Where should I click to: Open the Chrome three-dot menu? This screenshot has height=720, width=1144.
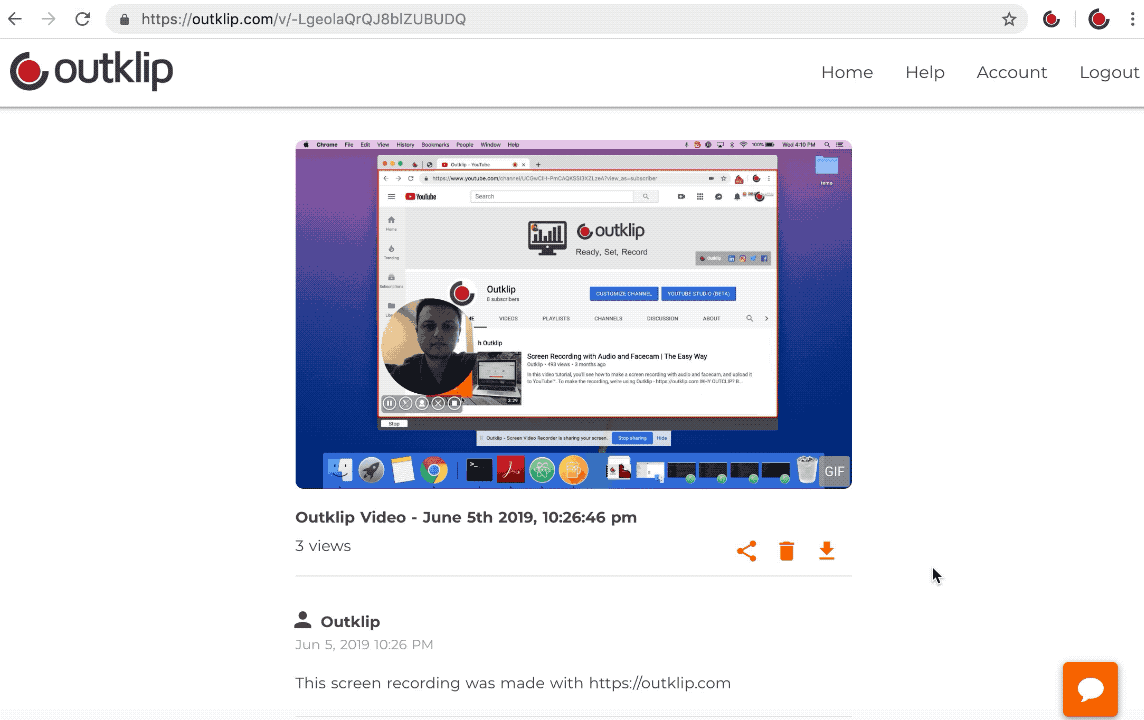1132,19
